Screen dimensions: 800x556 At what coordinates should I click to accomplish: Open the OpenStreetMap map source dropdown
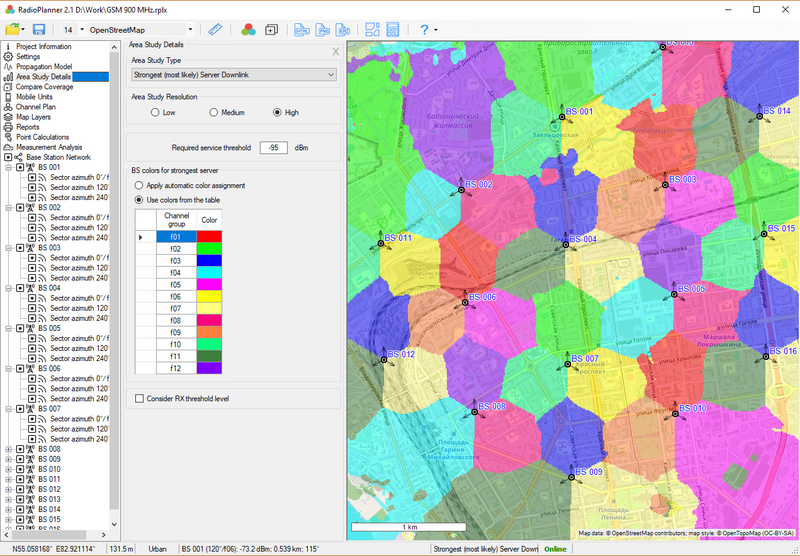140,30
